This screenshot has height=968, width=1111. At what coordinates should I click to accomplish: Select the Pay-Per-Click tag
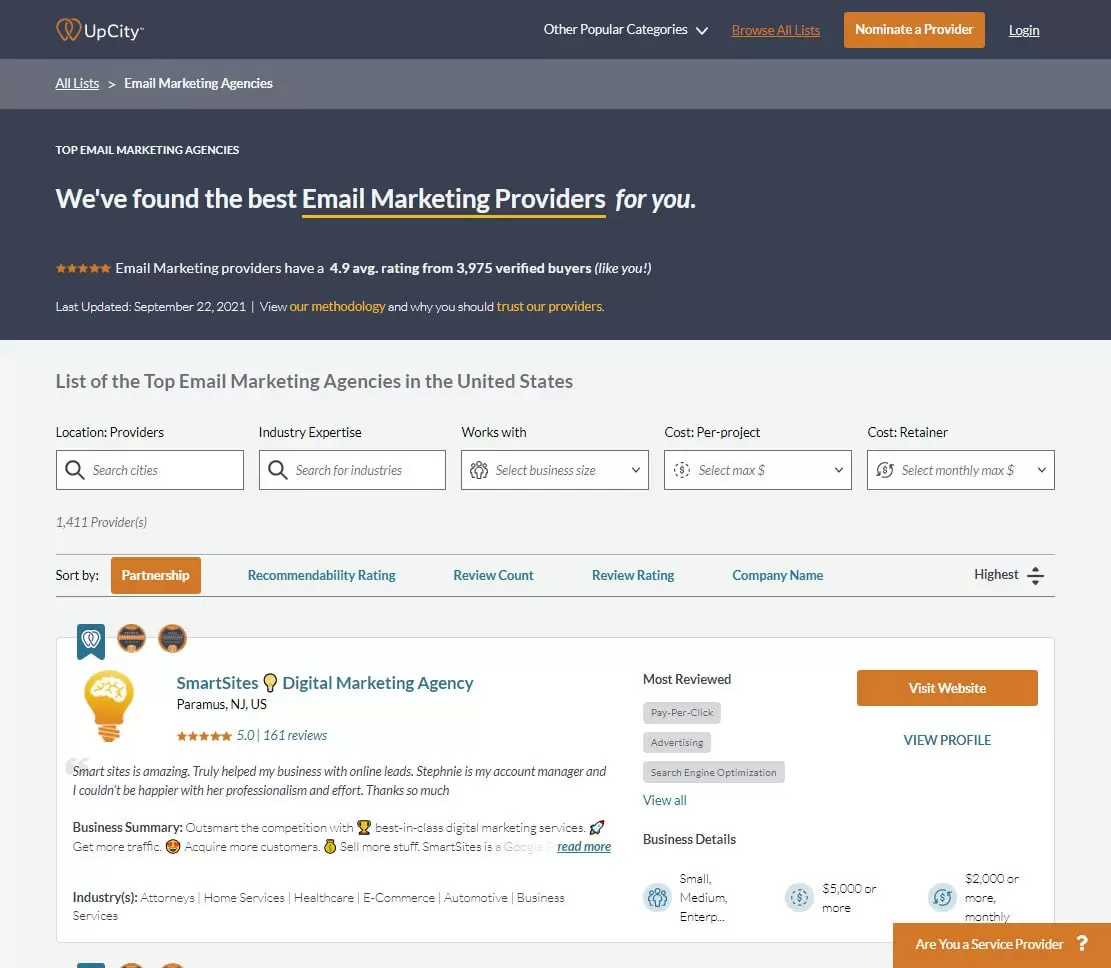pos(682,713)
